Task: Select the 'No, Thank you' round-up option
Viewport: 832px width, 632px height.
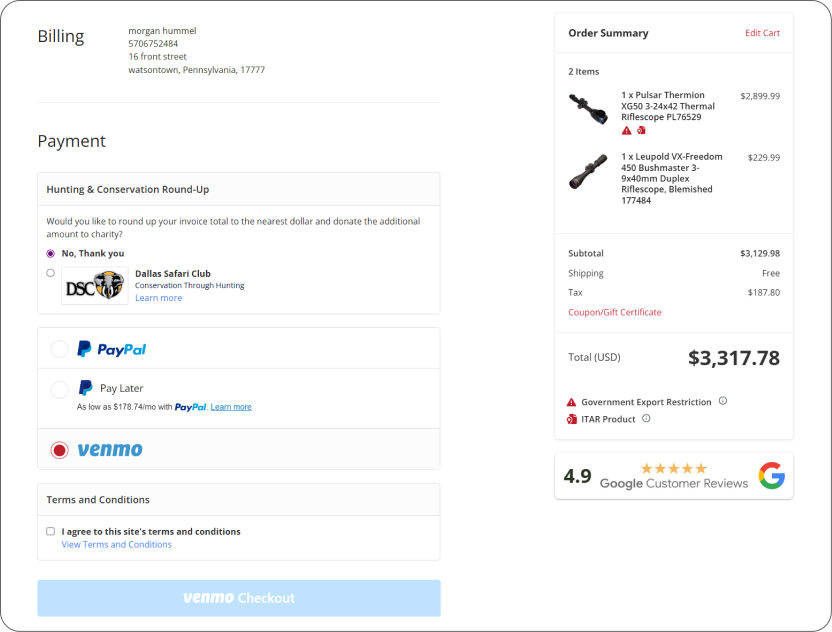Action: (50, 253)
